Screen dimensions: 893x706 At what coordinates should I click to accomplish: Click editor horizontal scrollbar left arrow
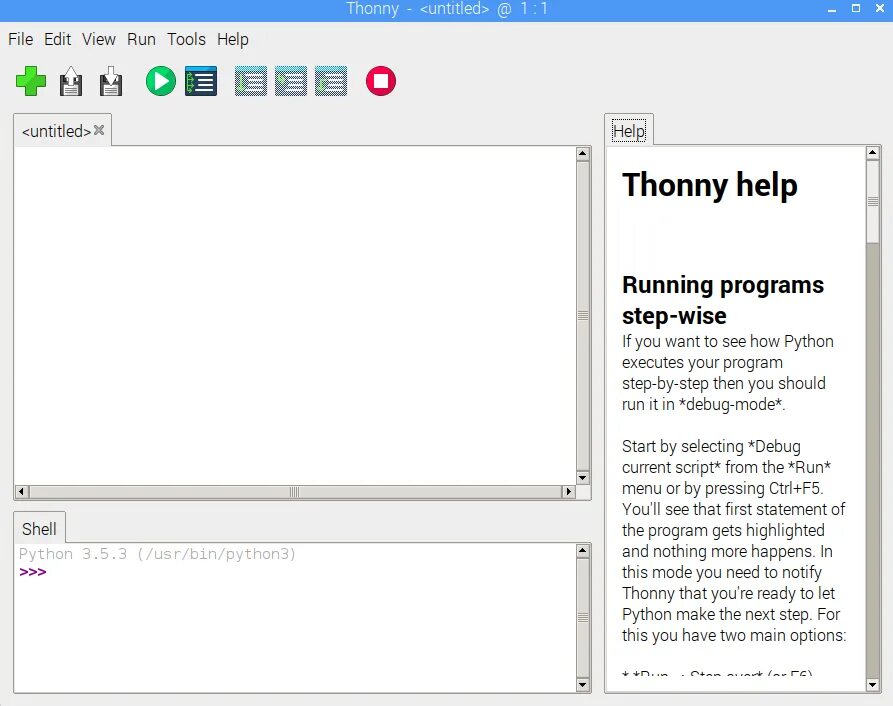coord(21,492)
